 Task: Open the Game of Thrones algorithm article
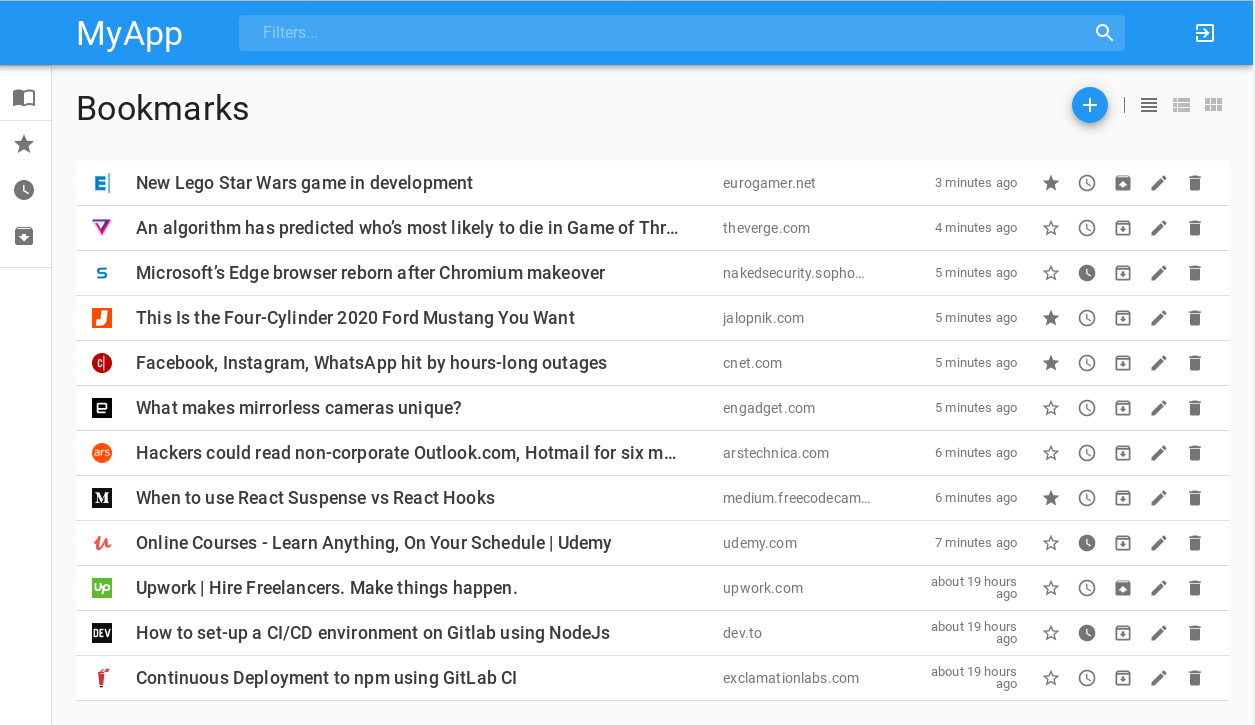coord(407,228)
